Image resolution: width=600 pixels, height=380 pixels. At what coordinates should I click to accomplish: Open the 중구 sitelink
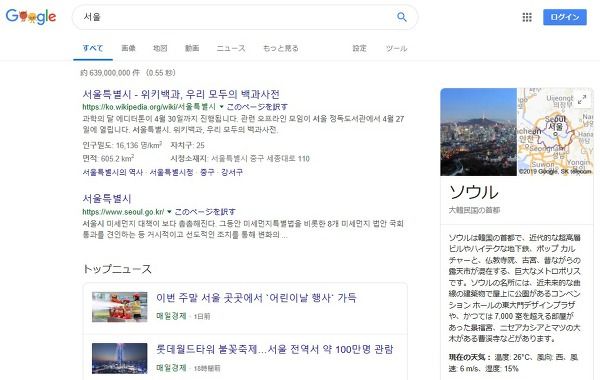pos(207,172)
